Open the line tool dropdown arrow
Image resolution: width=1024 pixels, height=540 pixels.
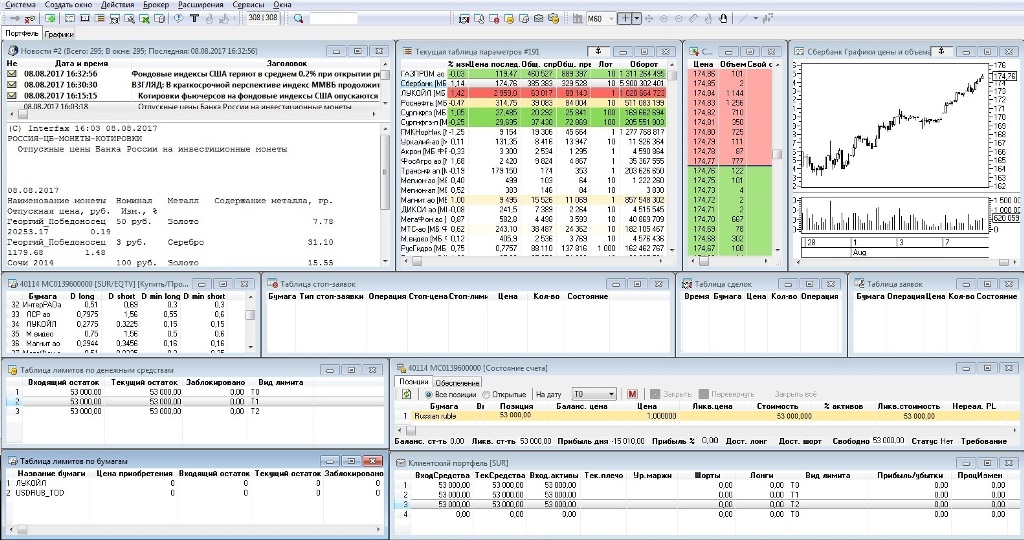point(756,18)
